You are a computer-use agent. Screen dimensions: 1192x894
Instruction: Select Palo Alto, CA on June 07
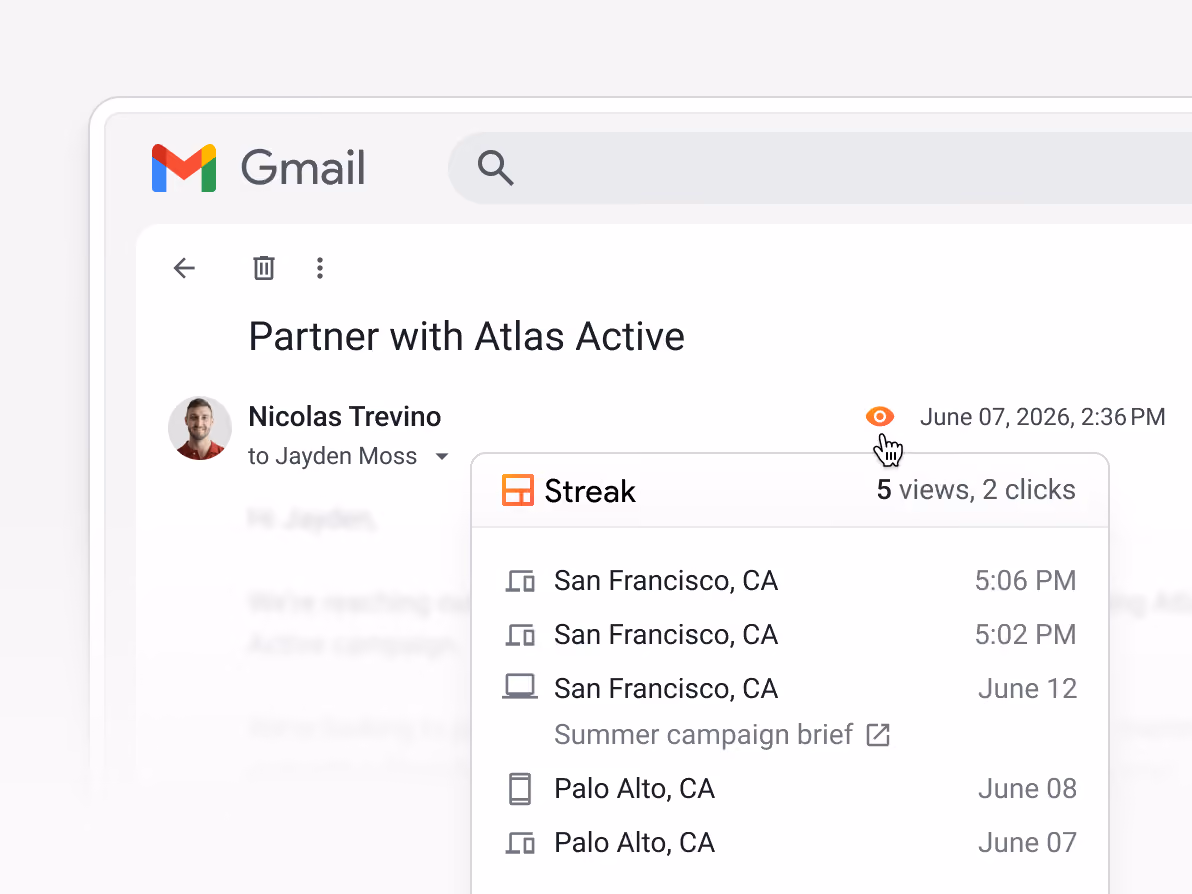[x=635, y=843]
